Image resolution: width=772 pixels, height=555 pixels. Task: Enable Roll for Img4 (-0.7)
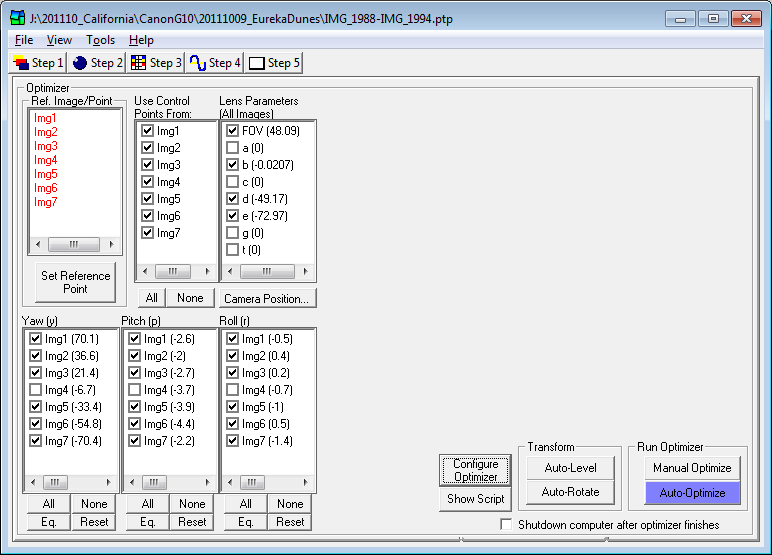pyautogui.click(x=232, y=390)
